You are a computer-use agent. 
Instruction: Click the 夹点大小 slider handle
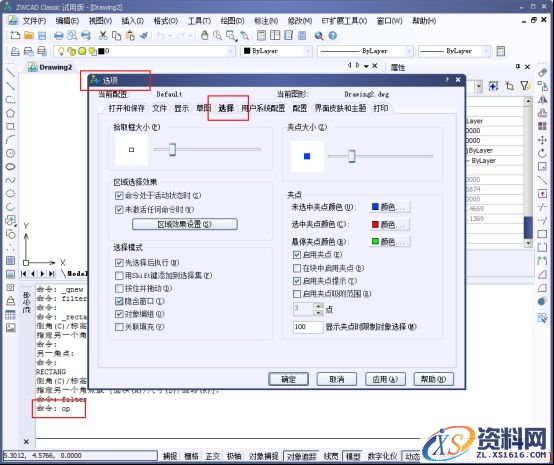tap(352, 156)
